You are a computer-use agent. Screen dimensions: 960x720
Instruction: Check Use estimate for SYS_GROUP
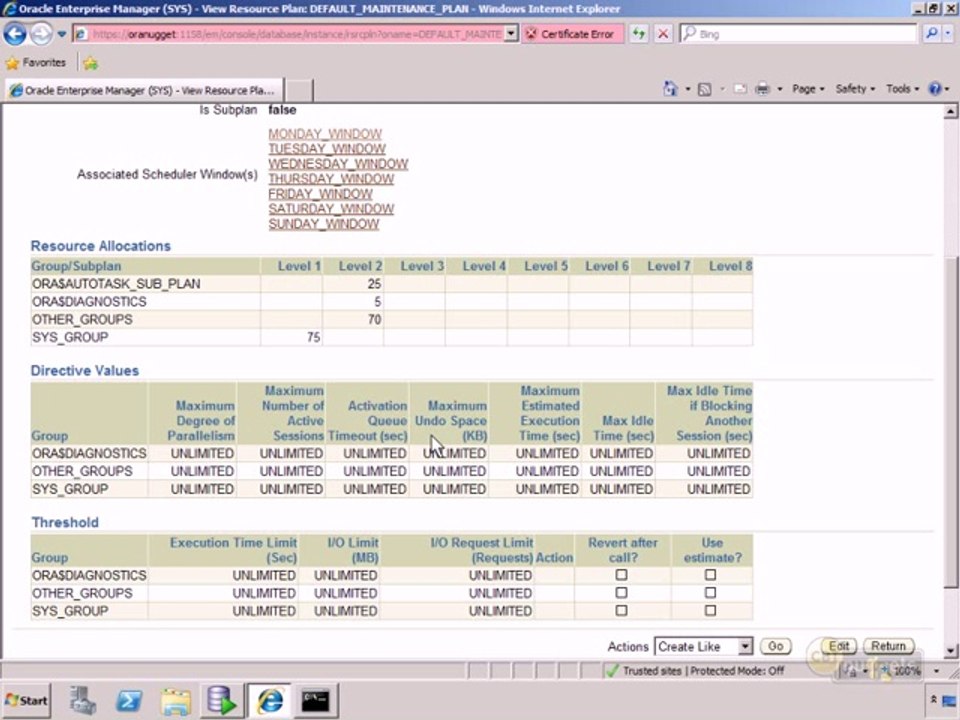point(710,610)
